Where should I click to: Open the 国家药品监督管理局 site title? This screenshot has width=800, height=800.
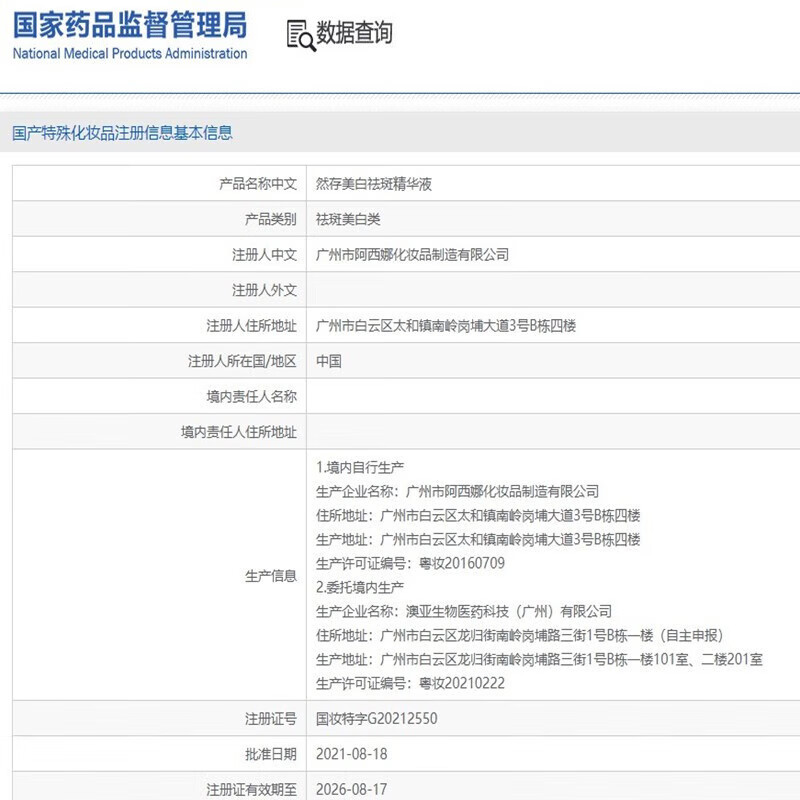point(130,24)
